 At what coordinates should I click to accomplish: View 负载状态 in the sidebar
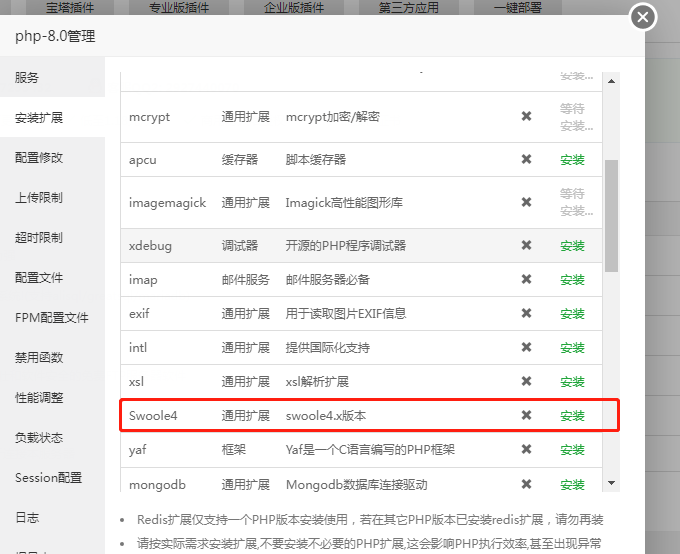52,437
